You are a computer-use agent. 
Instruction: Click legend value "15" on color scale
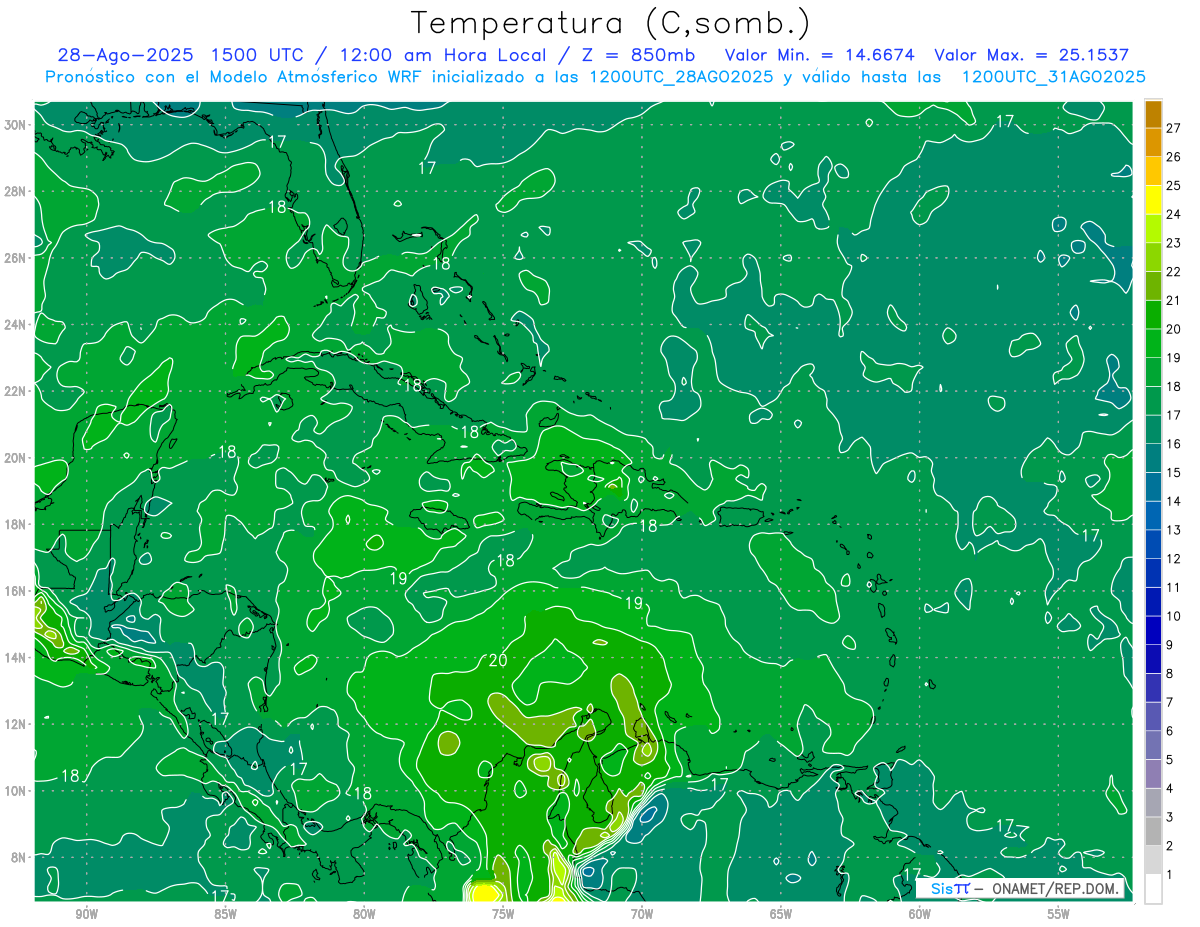(1173, 472)
